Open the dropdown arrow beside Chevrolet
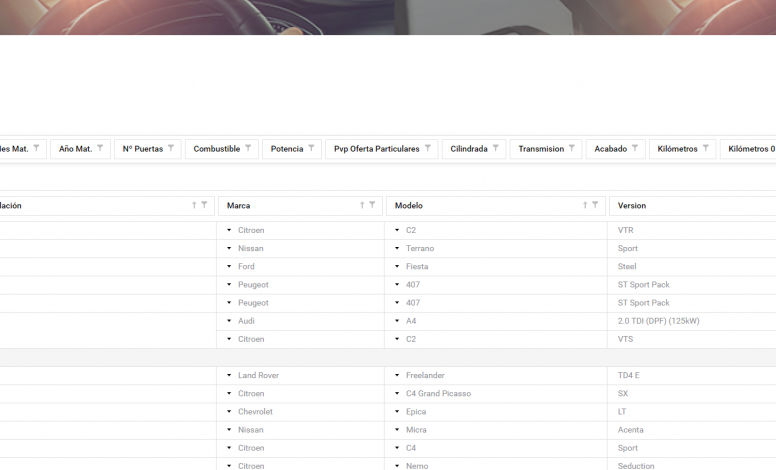The height and width of the screenshot is (470, 776). [229, 412]
